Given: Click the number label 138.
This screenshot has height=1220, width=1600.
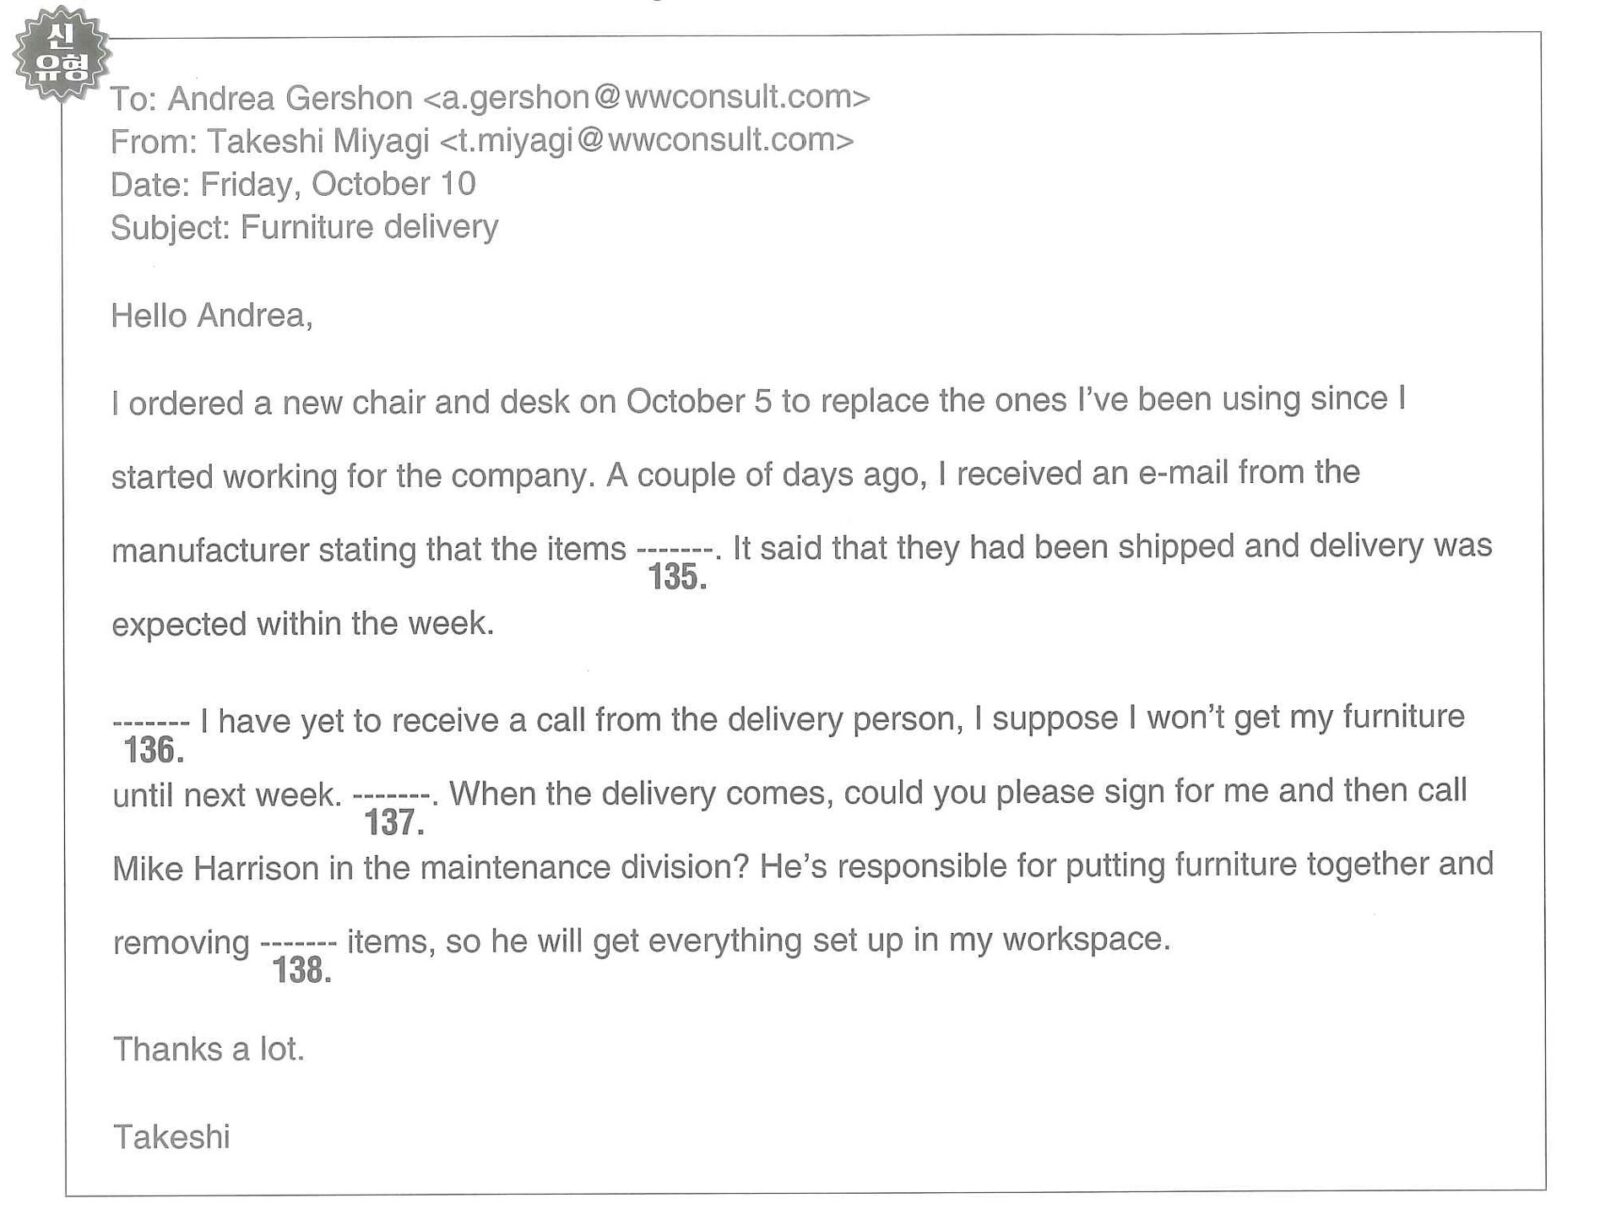Looking at the screenshot, I should click(x=302, y=970).
